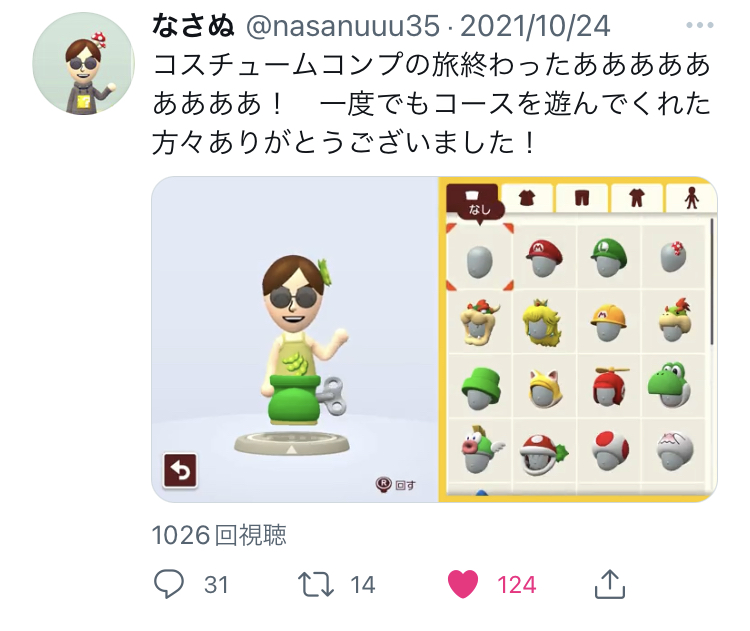Choose the yellow Builder Mario helmet
750x631 pixels.
tap(608, 323)
